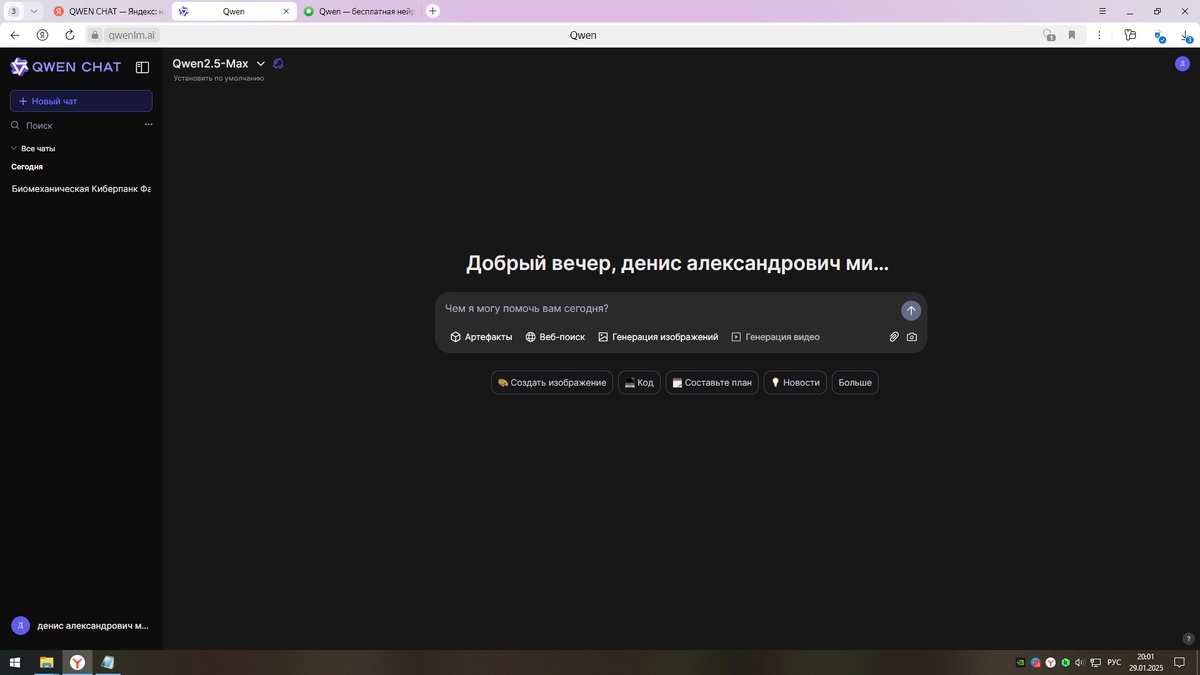Send the message with the arrow button
The width and height of the screenshot is (1200, 675).
coord(910,310)
